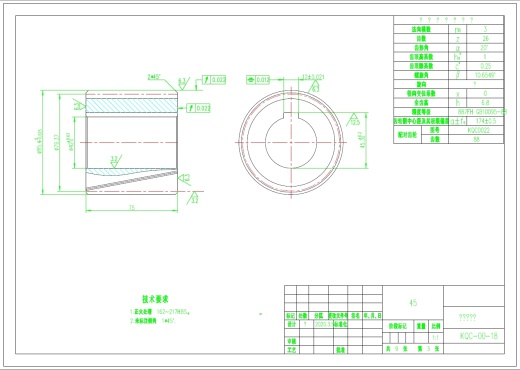The width and height of the screenshot is (520, 370).
Task: Click the pressure angle value 20°
Action: (x=485, y=48)
